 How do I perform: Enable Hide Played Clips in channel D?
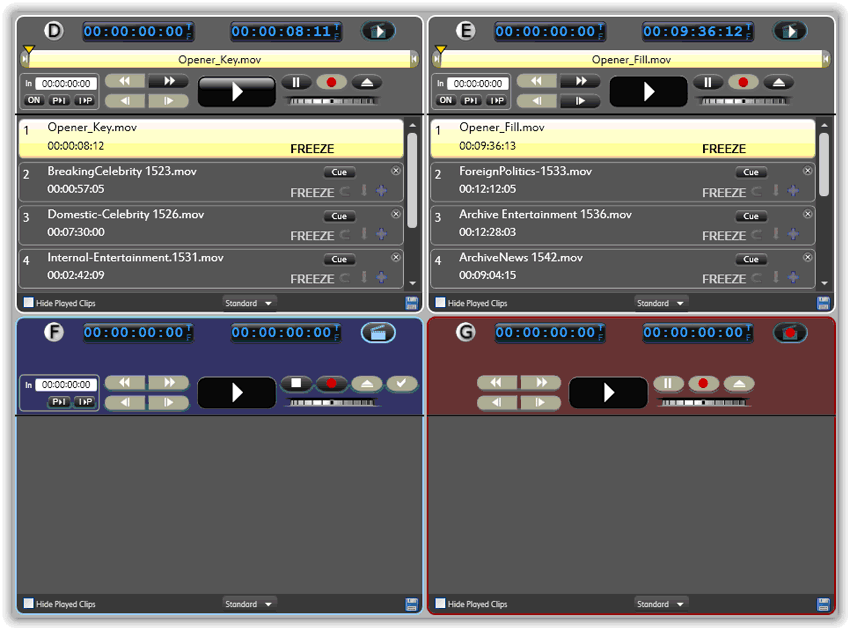[28, 303]
